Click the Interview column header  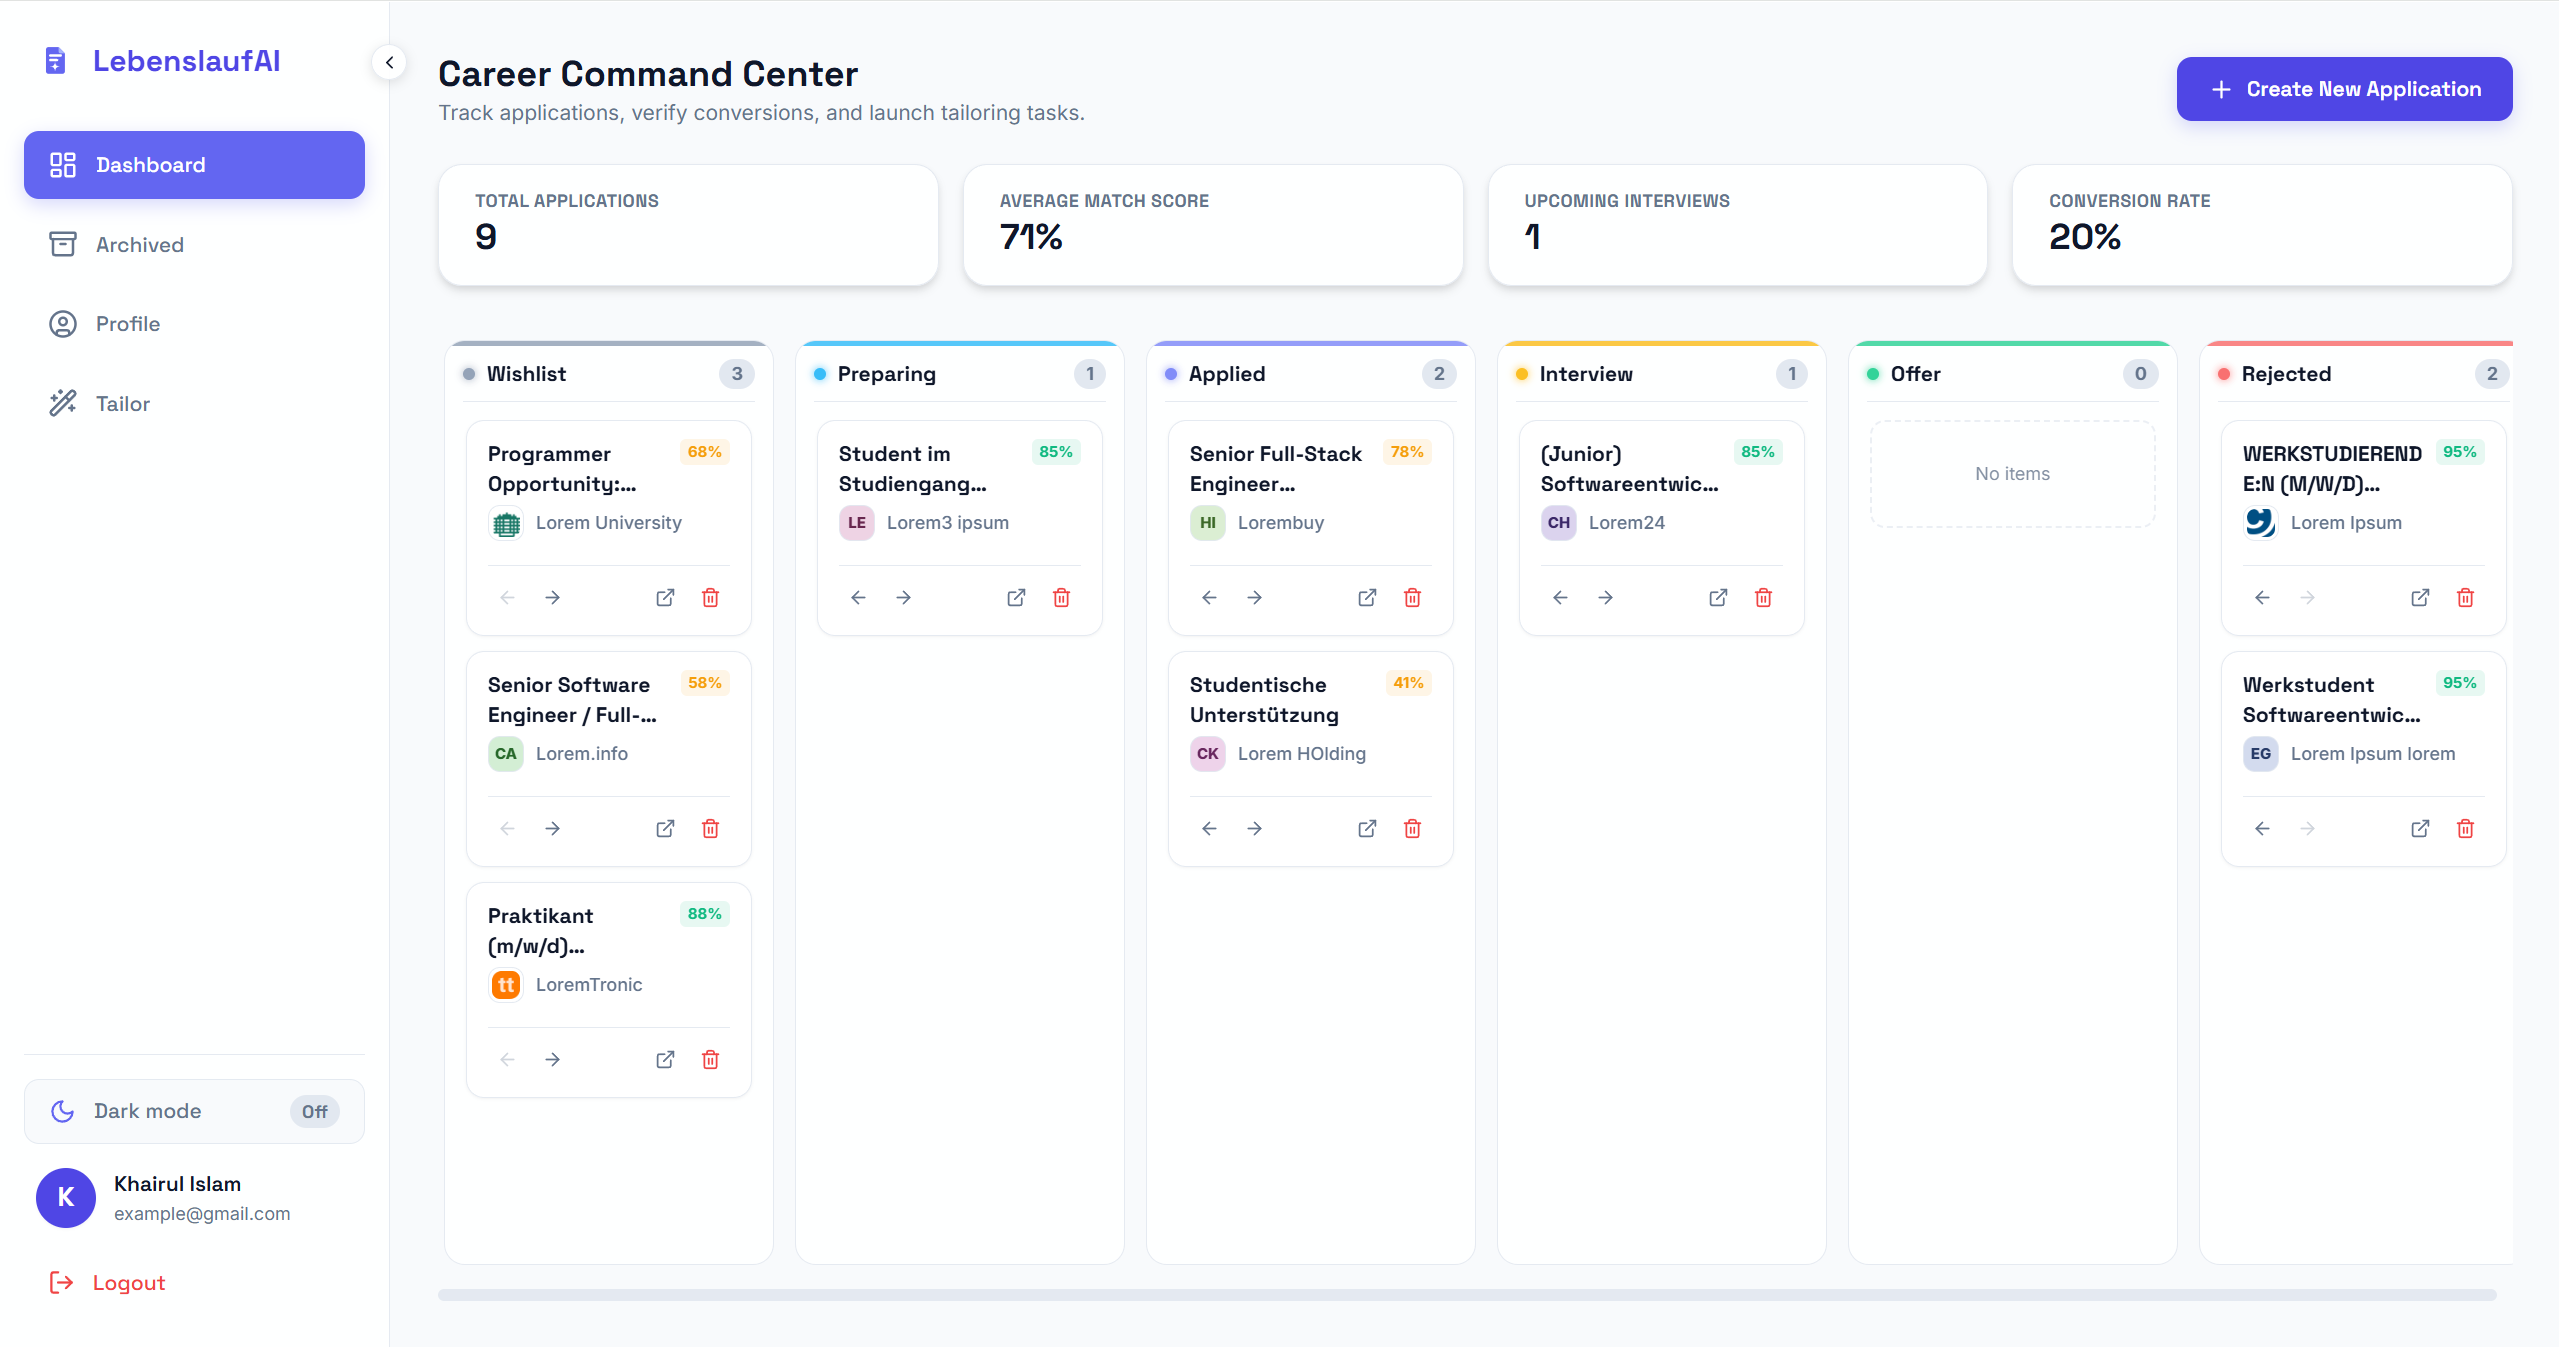pyautogui.click(x=1661, y=374)
